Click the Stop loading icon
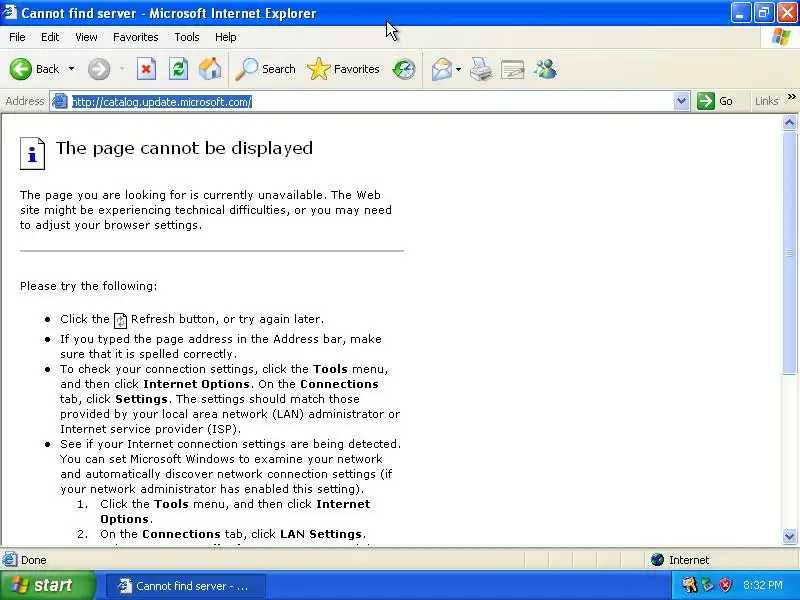Image resolution: width=800 pixels, height=600 pixels. click(146, 69)
